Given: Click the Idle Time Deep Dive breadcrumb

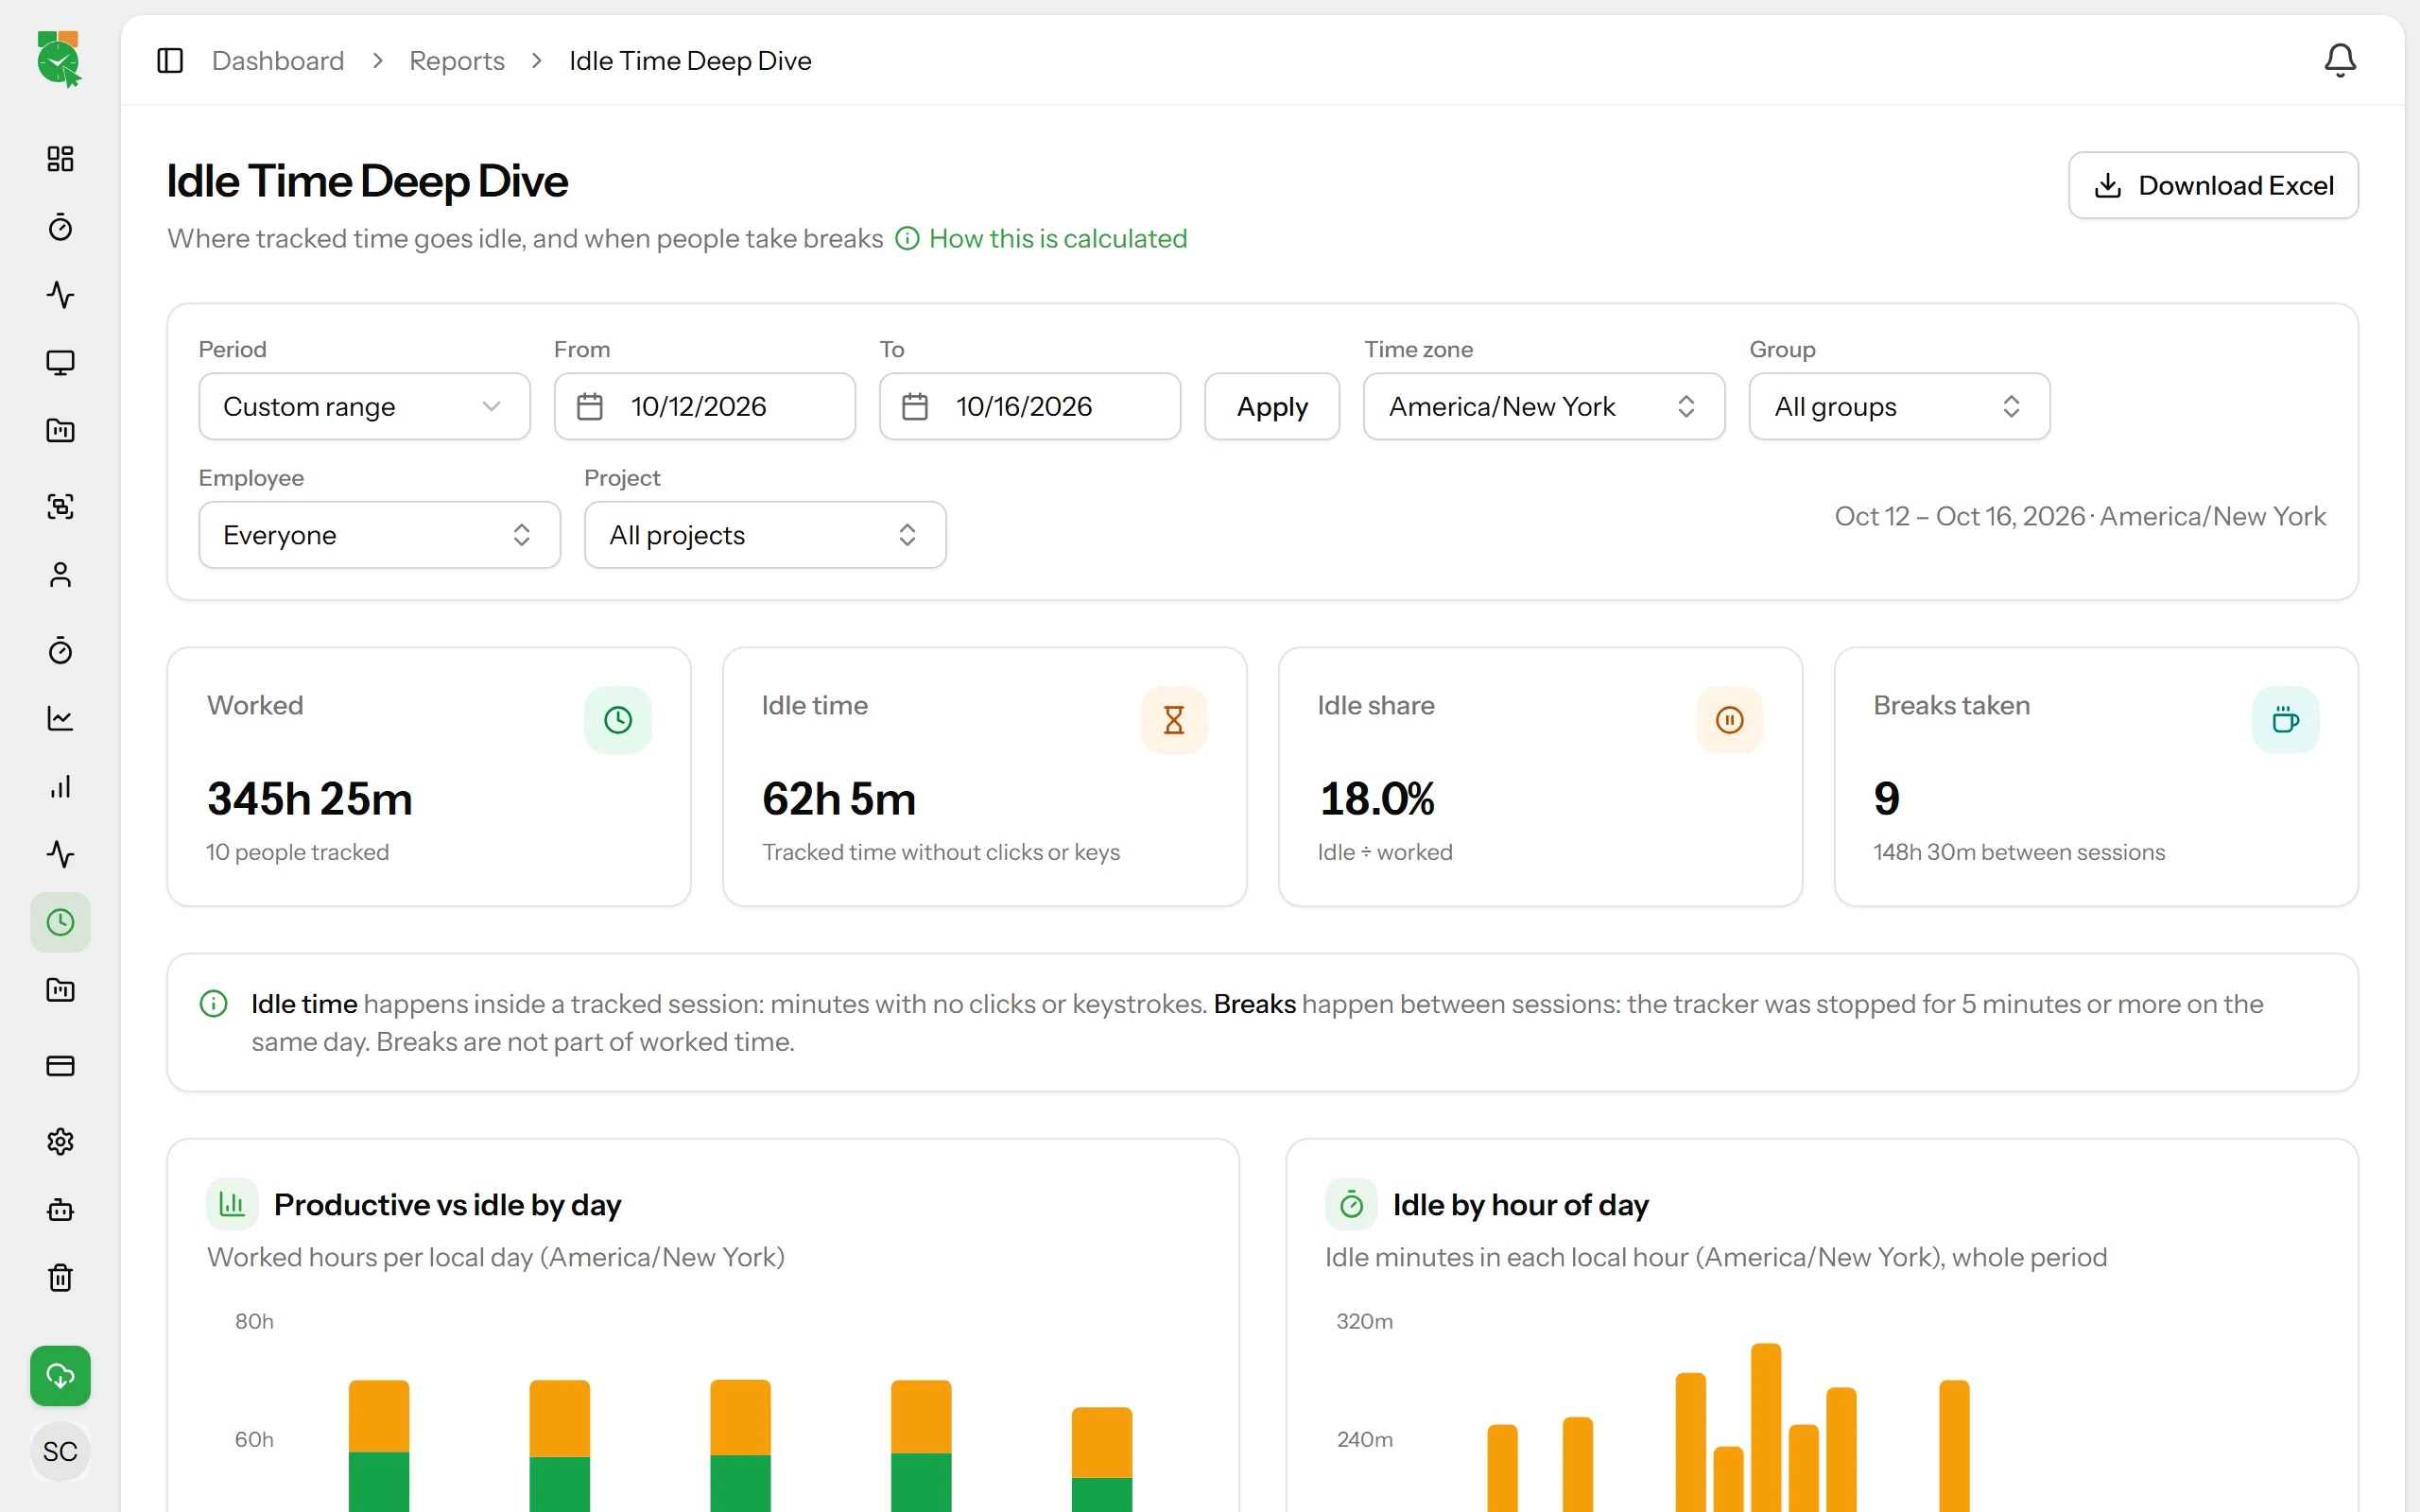Looking at the screenshot, I should (690, 61).
